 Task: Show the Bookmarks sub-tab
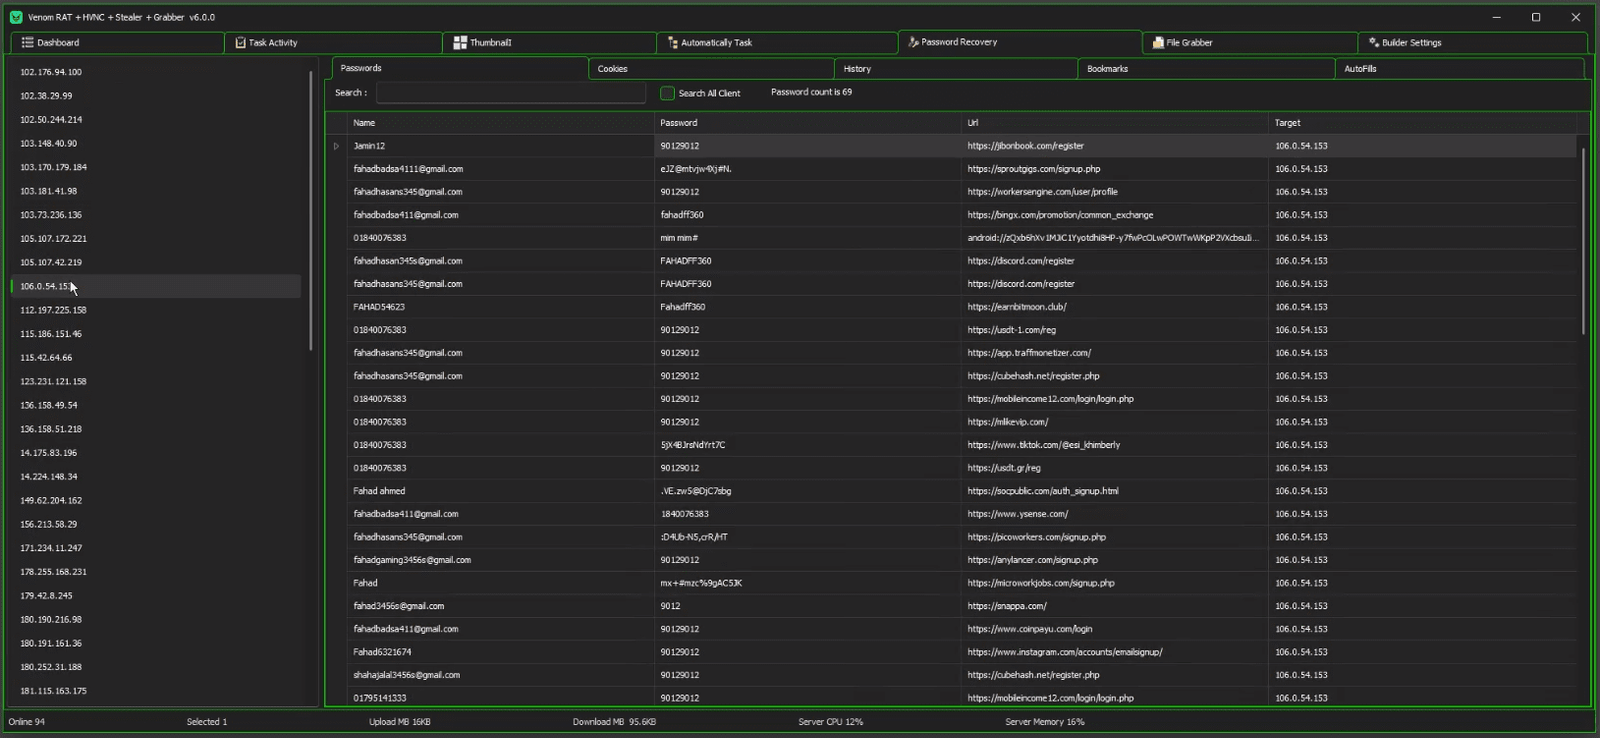[x=1206, y=69]
